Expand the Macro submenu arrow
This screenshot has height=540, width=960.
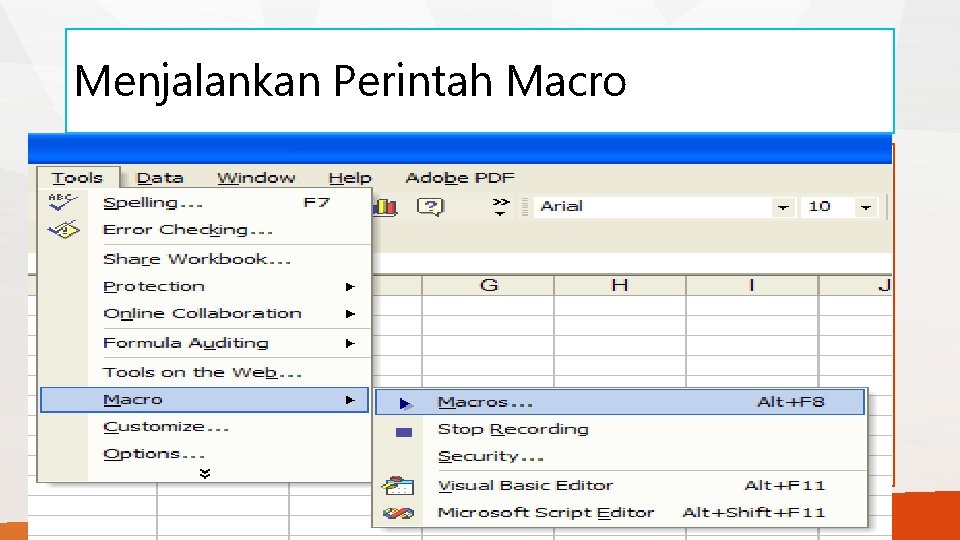pos(350,400)
